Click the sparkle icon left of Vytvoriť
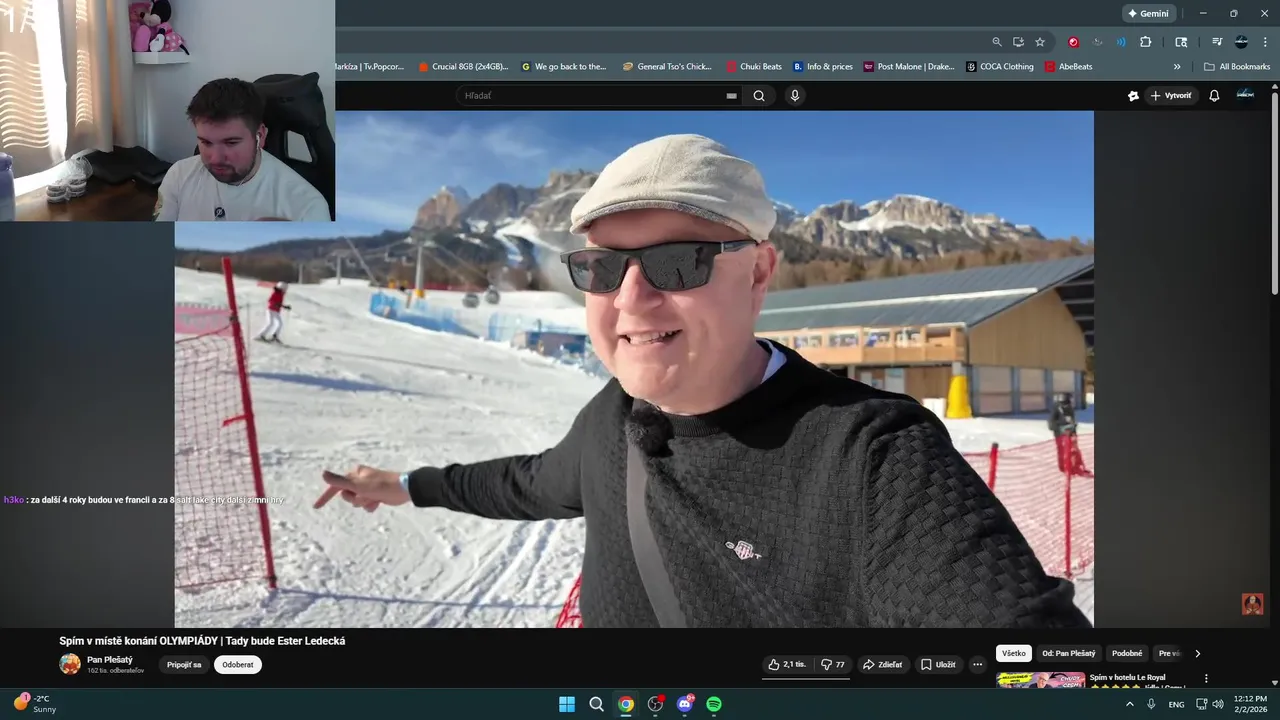 coord(1133,96)
